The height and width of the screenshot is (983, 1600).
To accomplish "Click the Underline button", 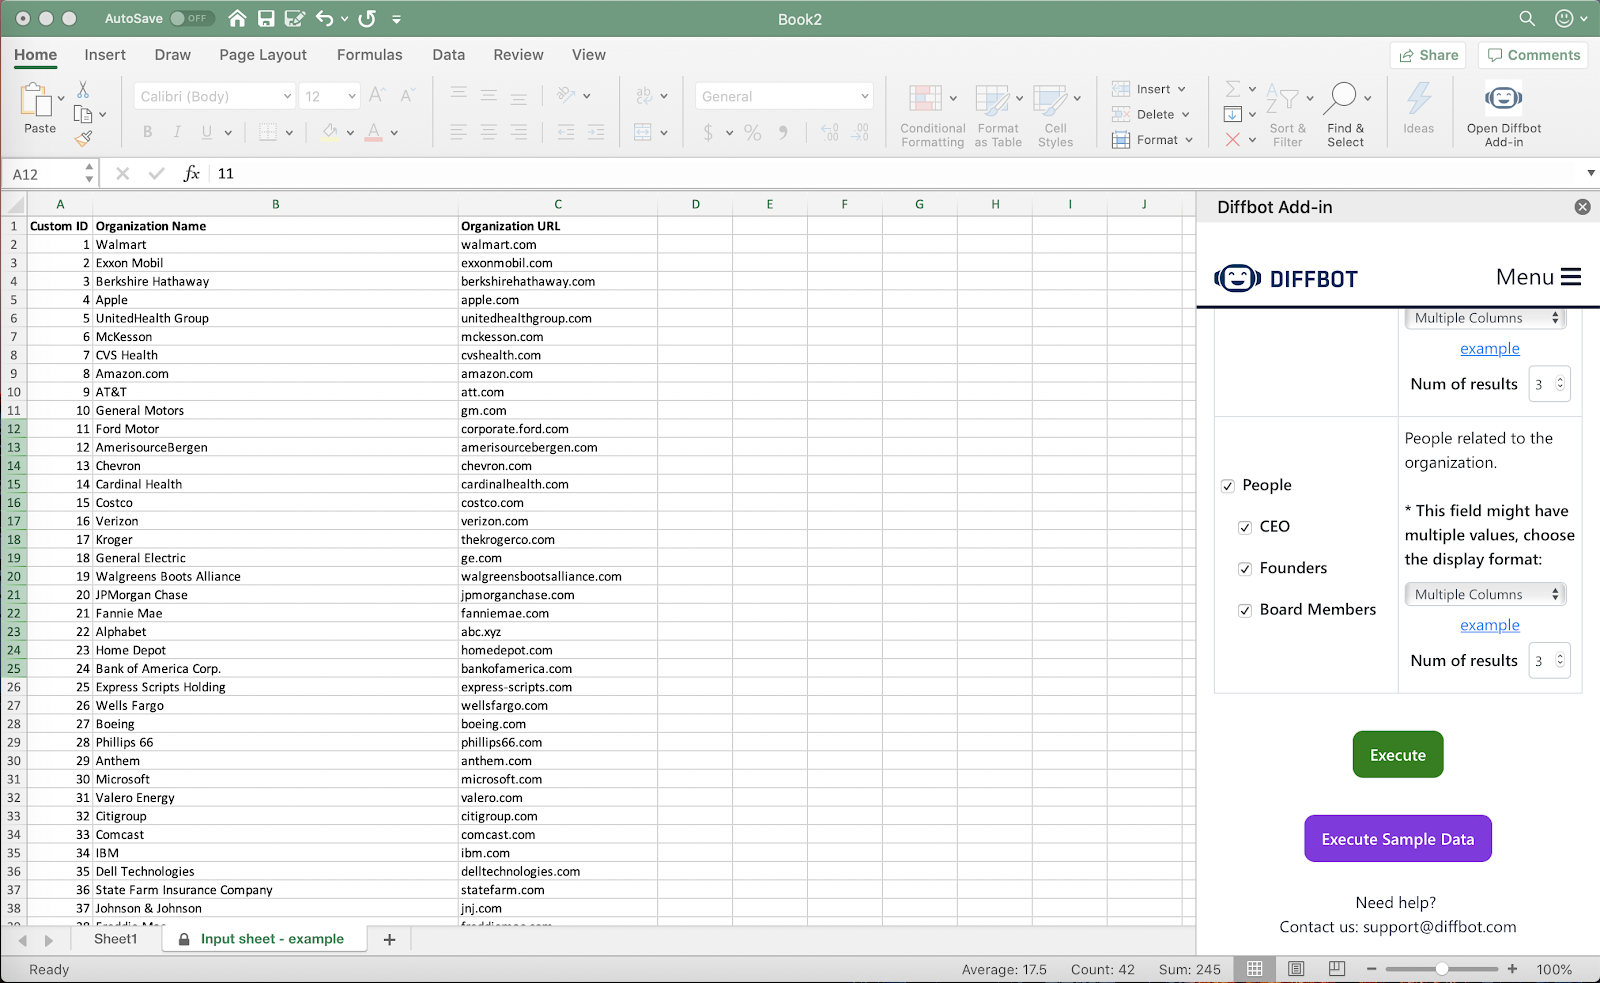I will click(x=207, y=132).
